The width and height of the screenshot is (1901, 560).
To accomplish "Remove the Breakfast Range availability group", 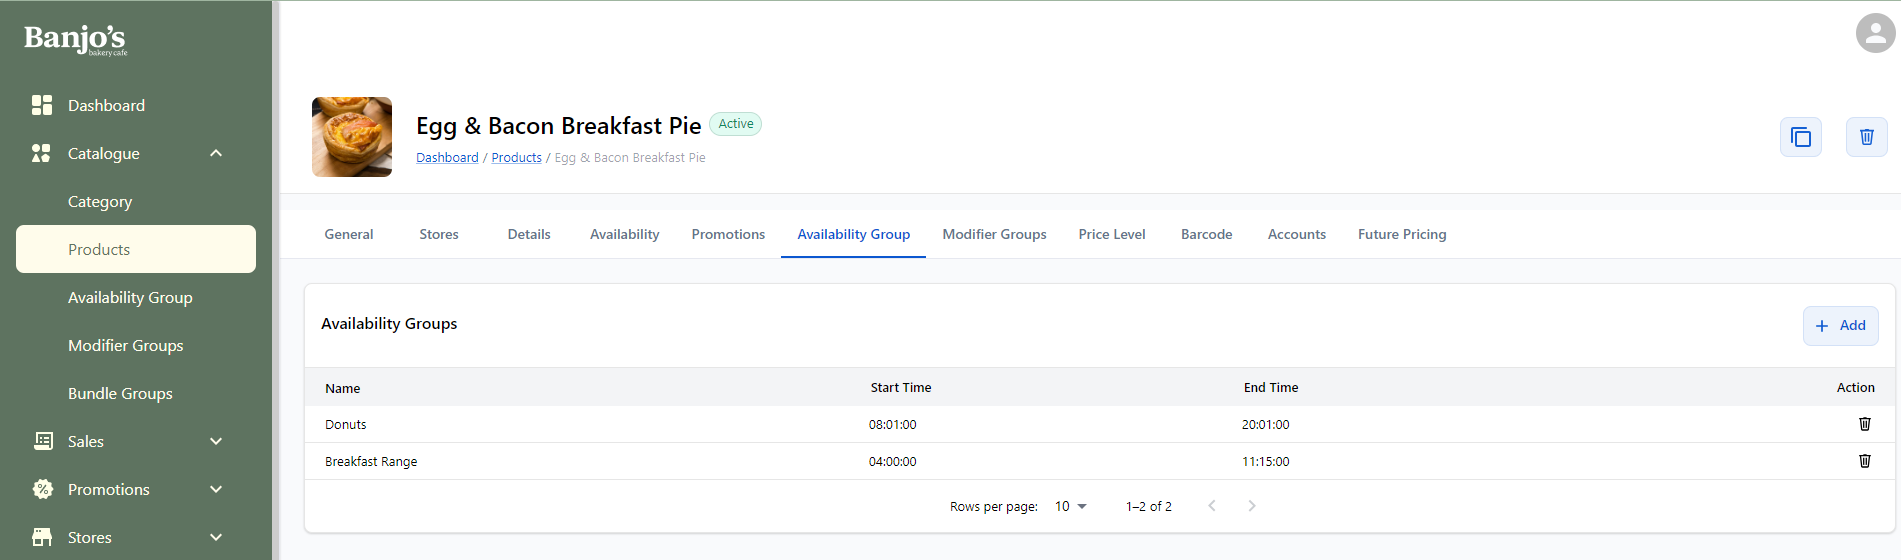I will tap(1864, 461).
